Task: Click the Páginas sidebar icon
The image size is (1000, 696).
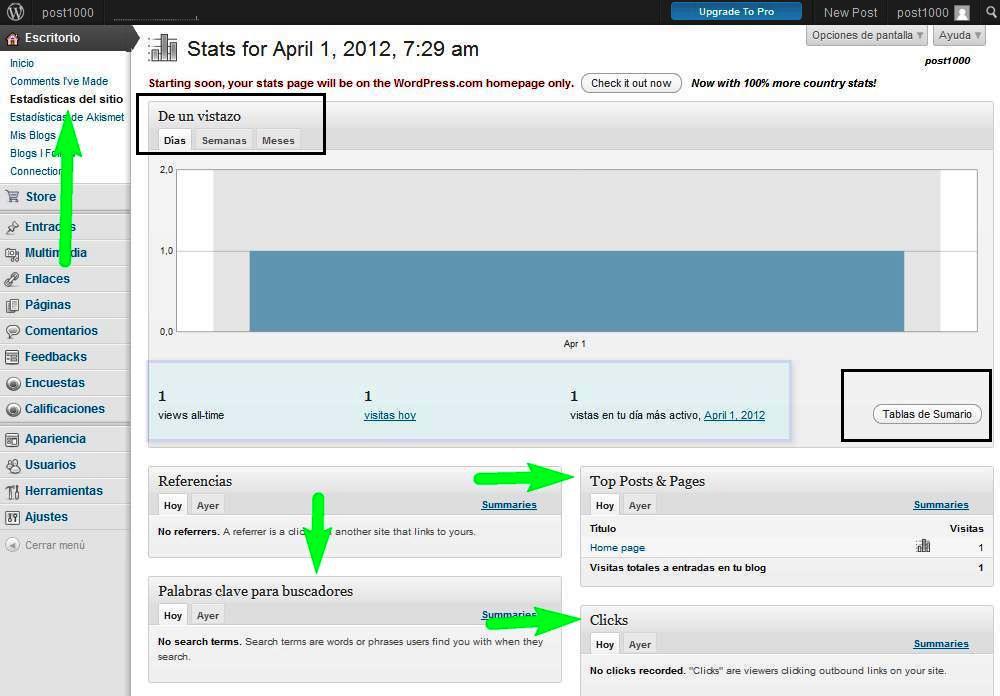Action: tap(13, 305)
